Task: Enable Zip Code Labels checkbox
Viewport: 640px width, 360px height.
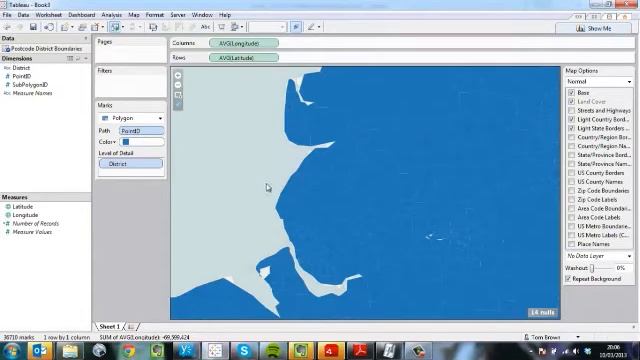Action: pyautogui.click(x=571, y=200)
